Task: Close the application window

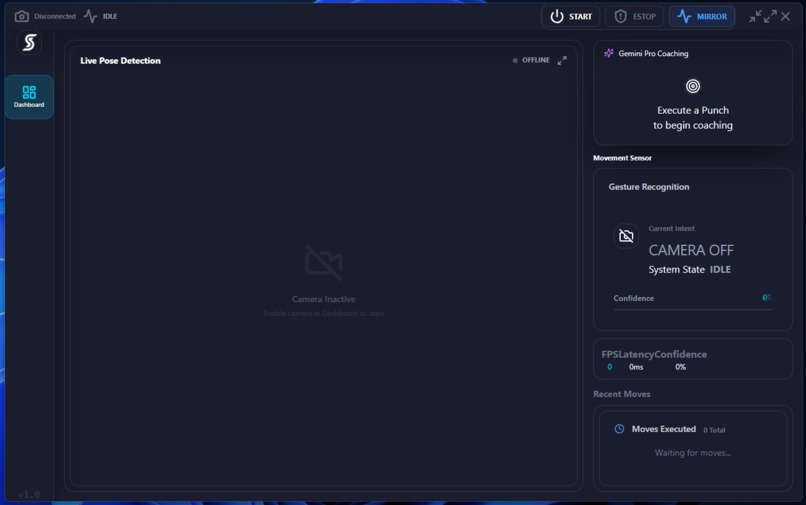Action: [785, 16]
